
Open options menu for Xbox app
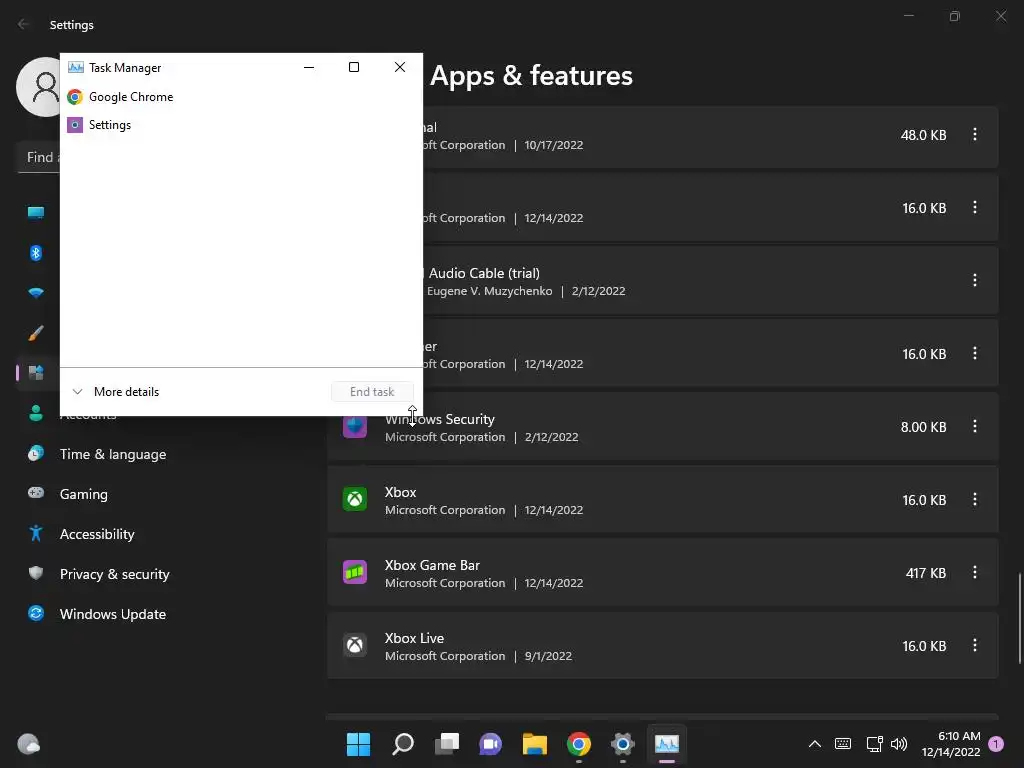974,500
